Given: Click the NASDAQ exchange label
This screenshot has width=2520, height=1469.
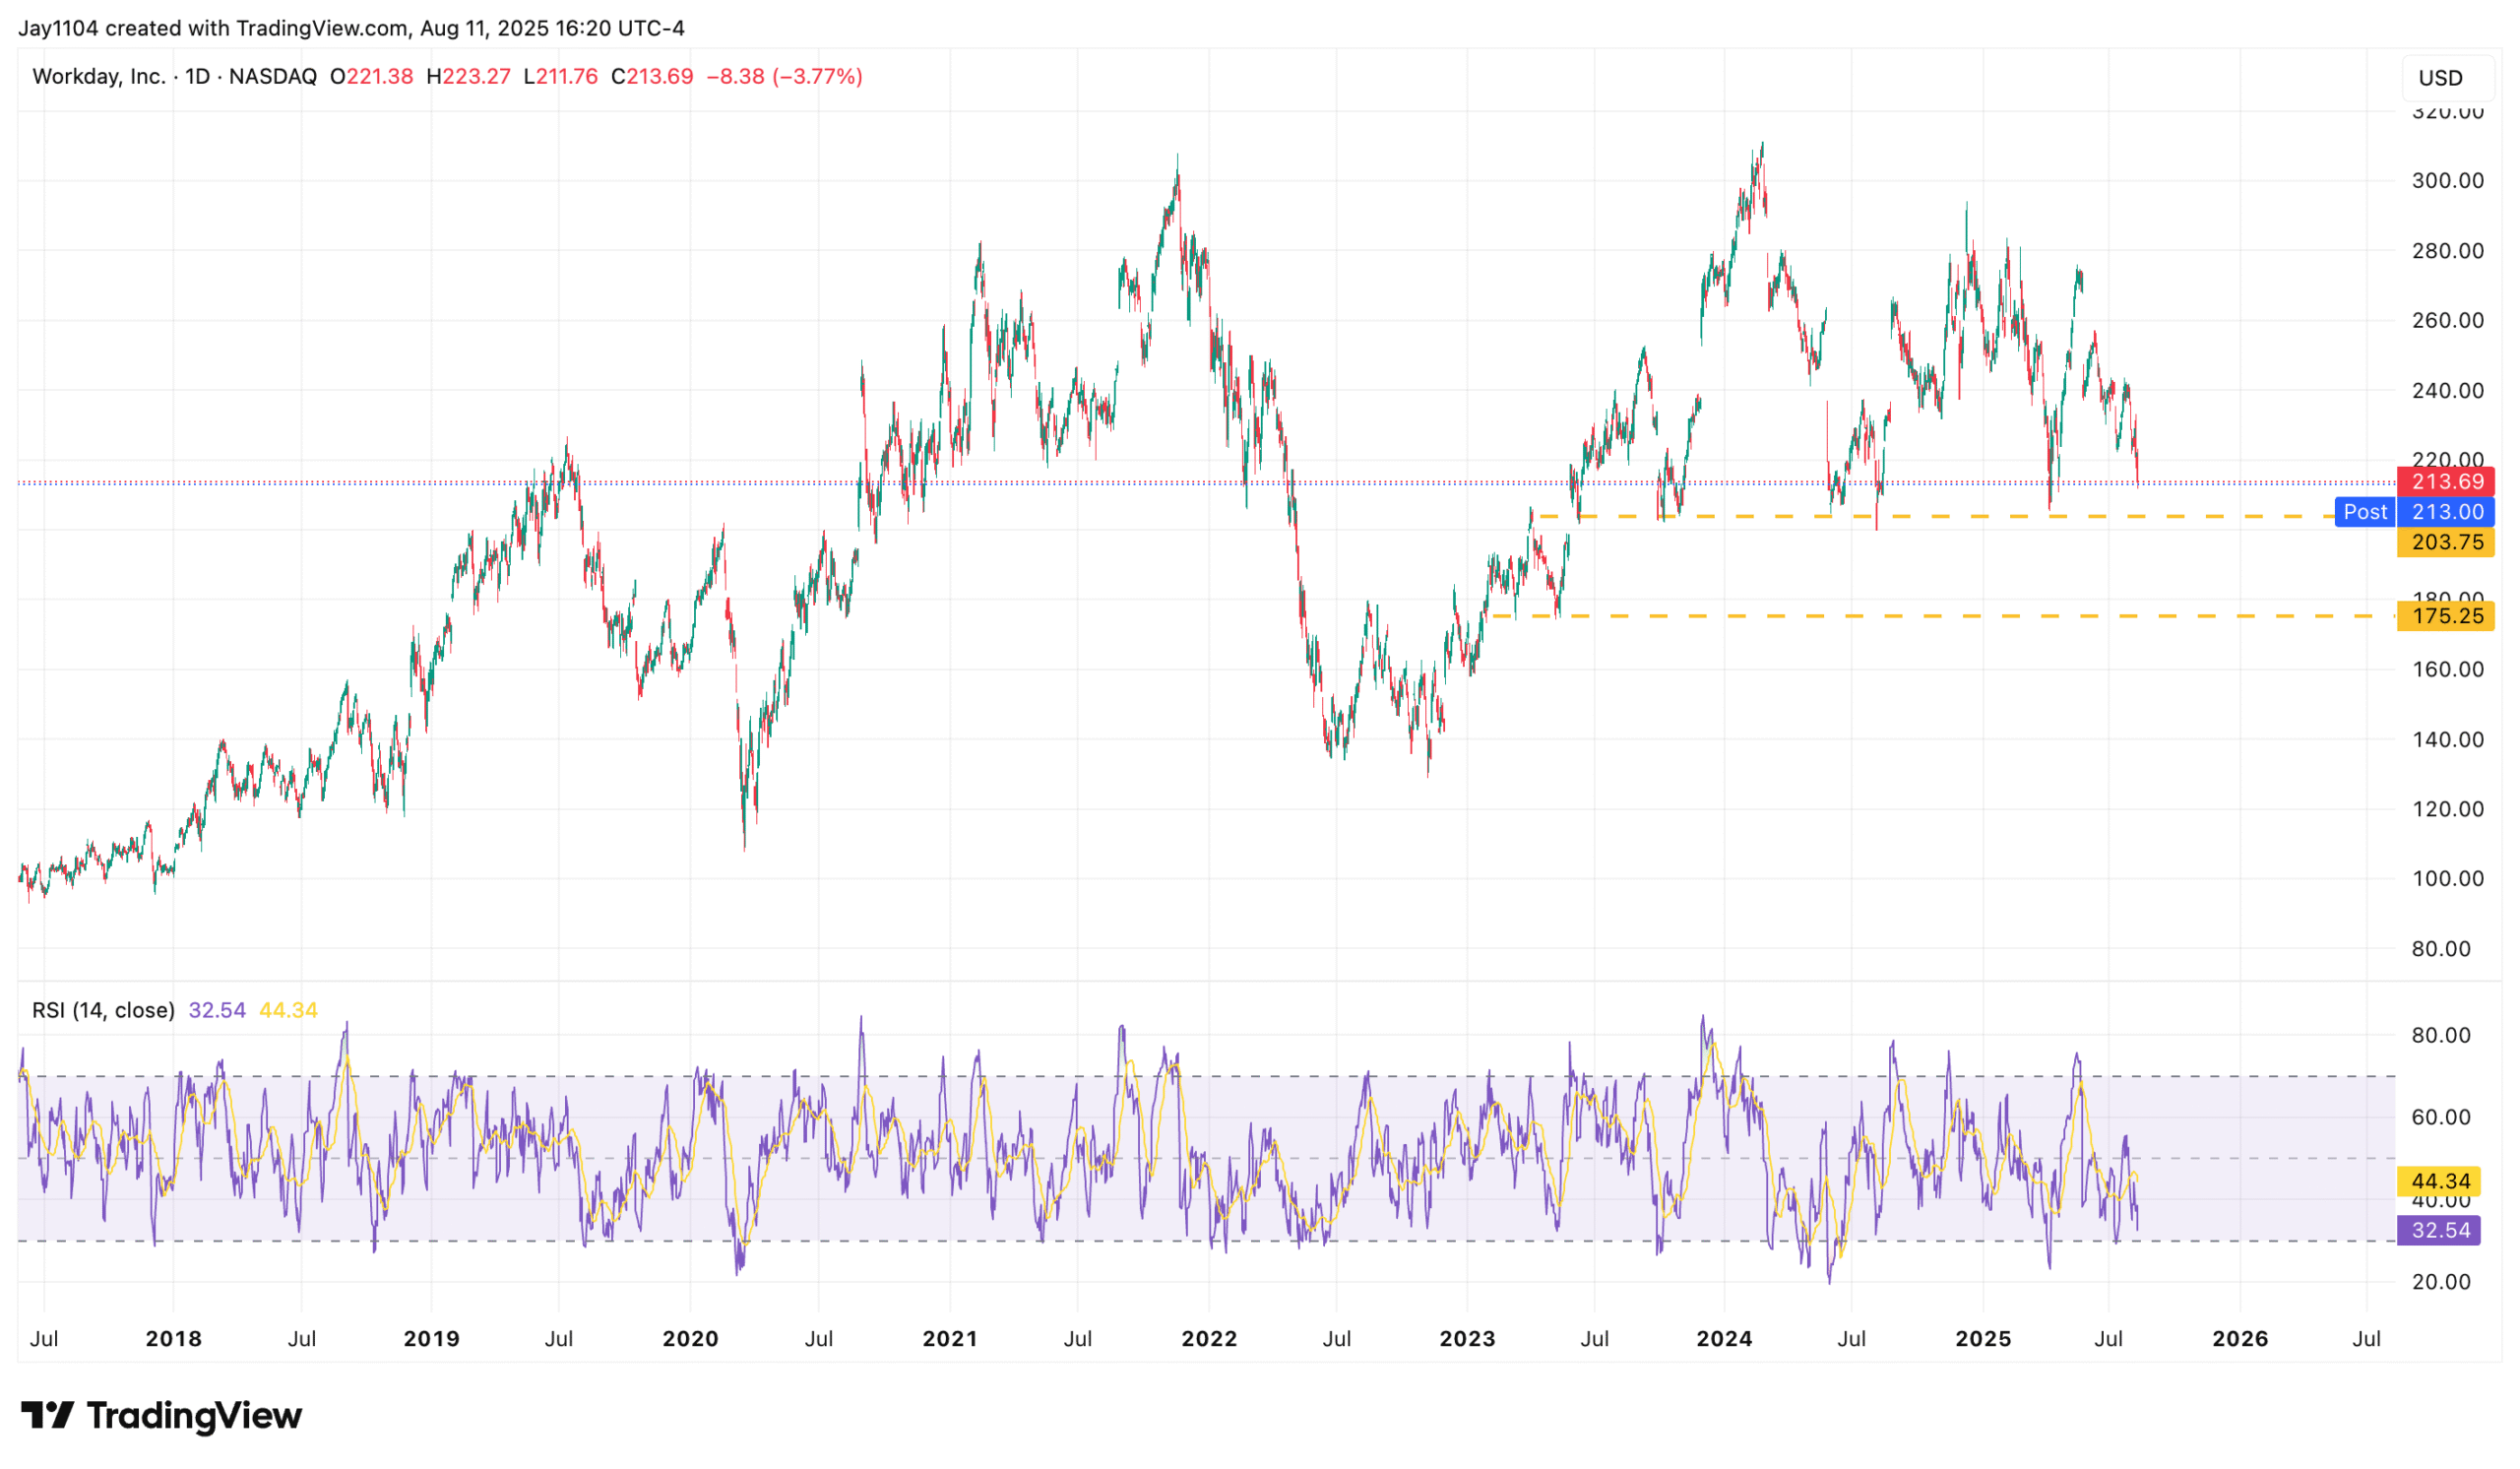Looking at the screenshot, I should click(273, 77).
